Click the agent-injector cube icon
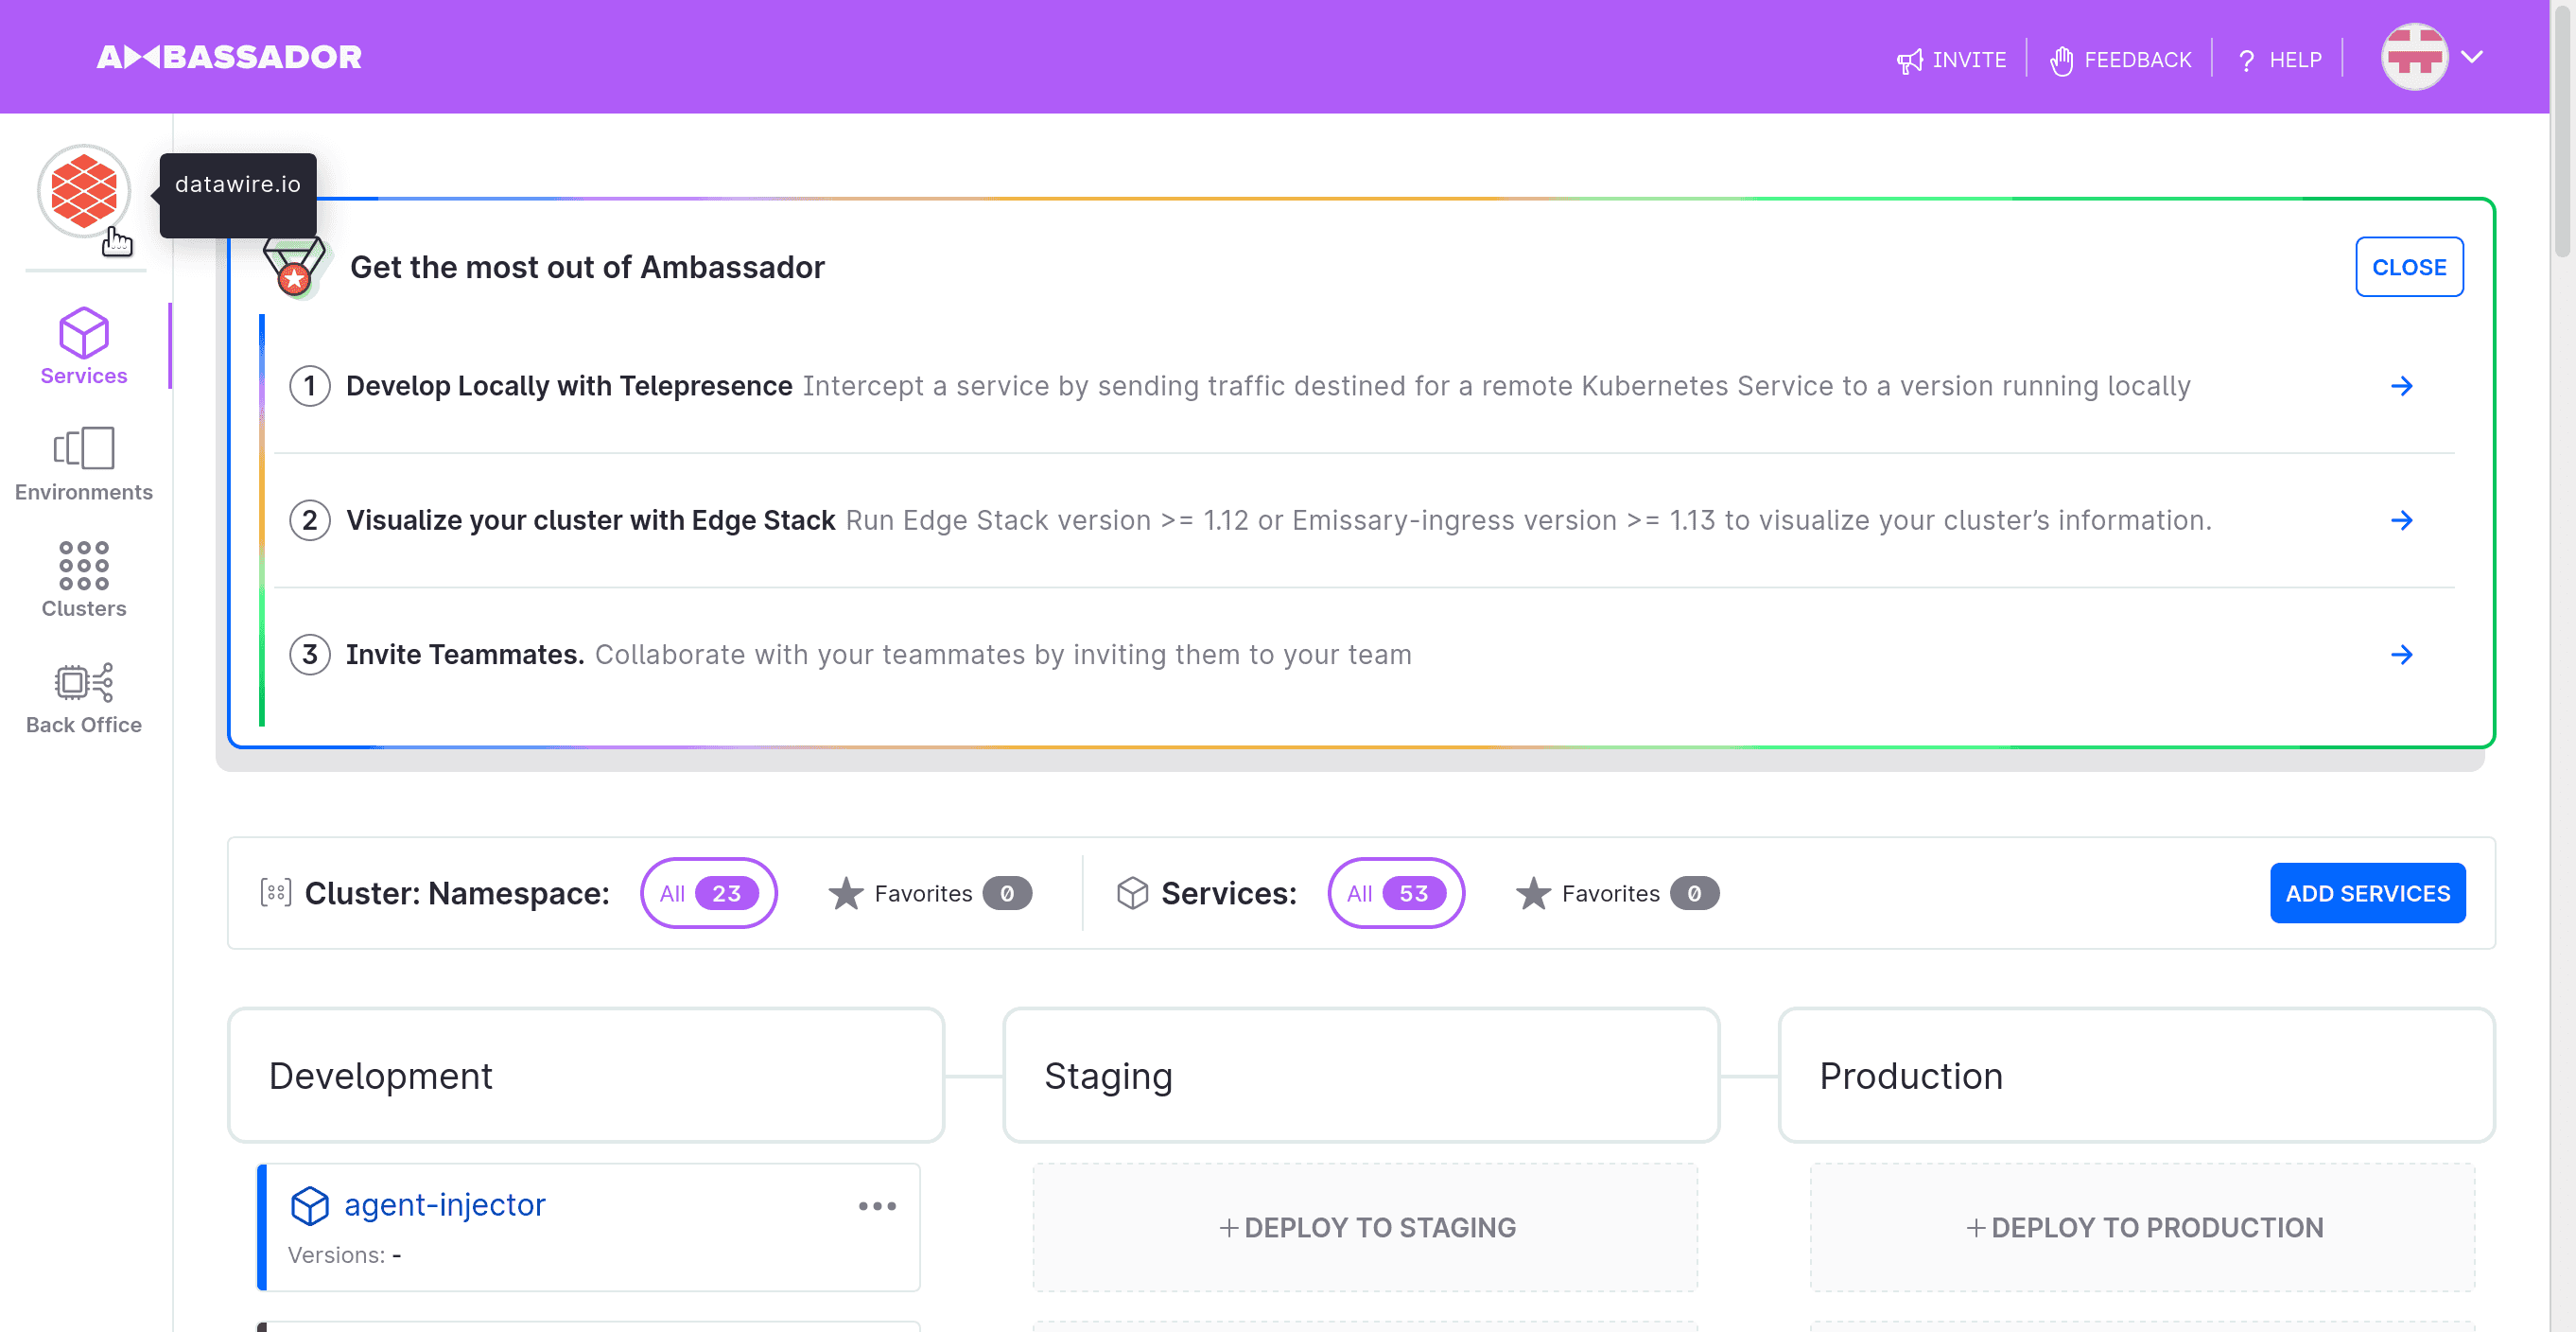This screenshot has height=1332, width=2576. (x=309, y=1205)
